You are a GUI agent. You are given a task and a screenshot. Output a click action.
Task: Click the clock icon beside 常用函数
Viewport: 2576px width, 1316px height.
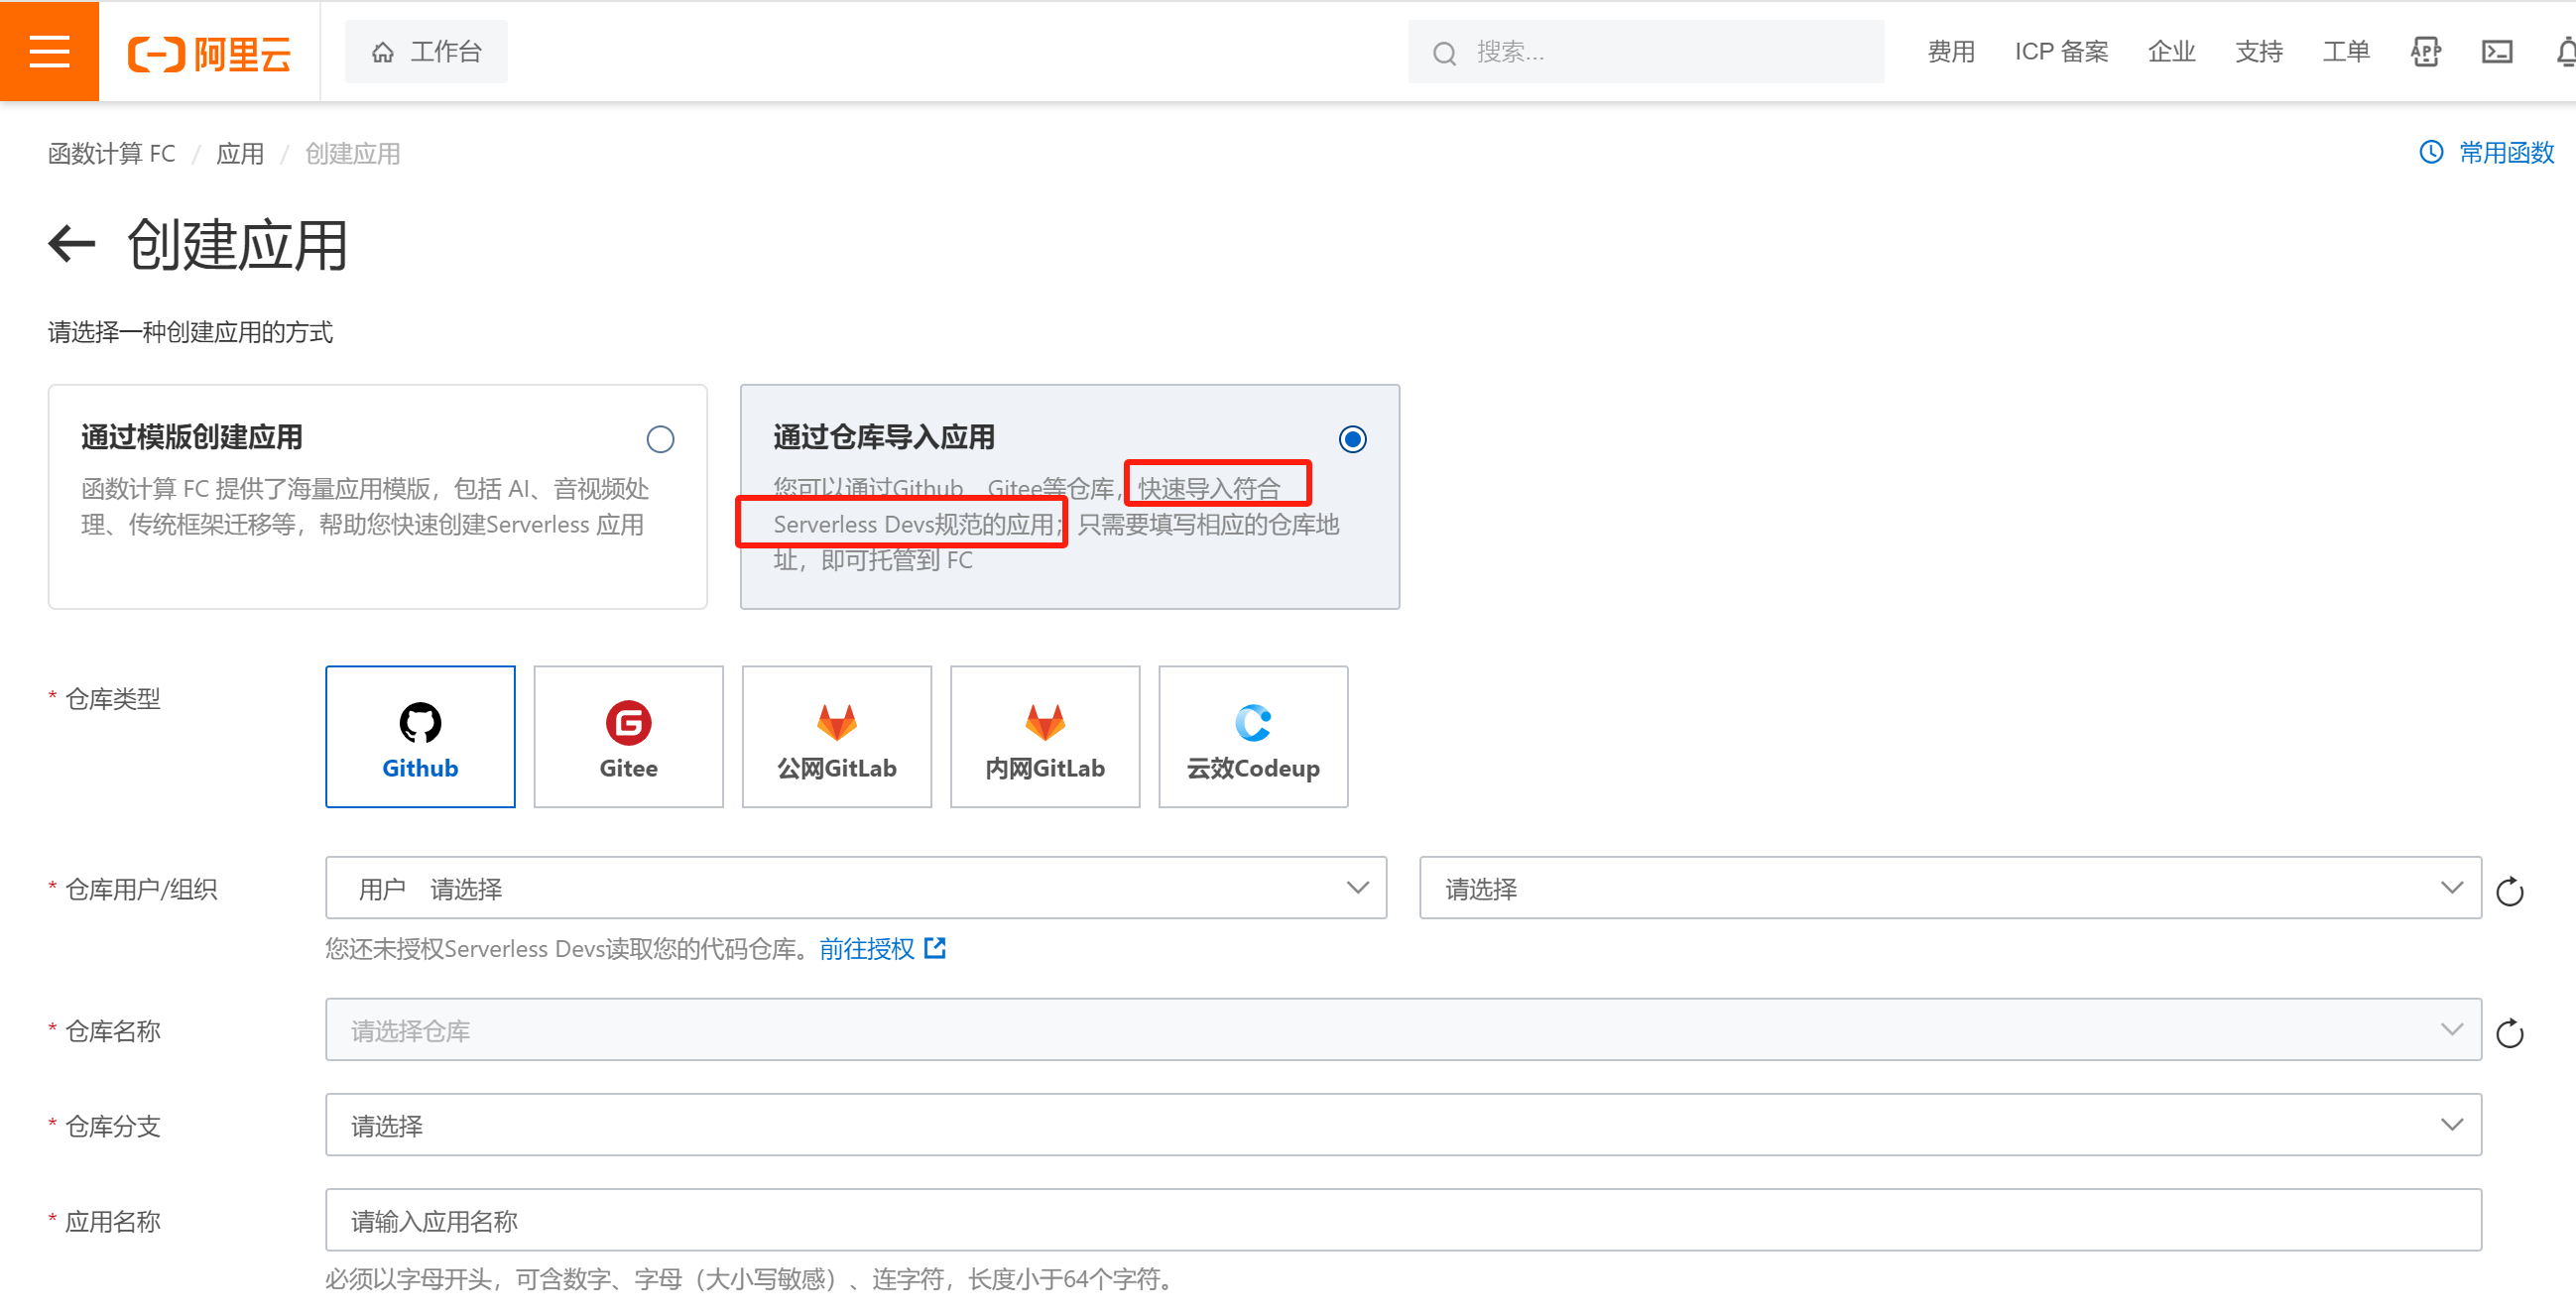[2431, 152]
